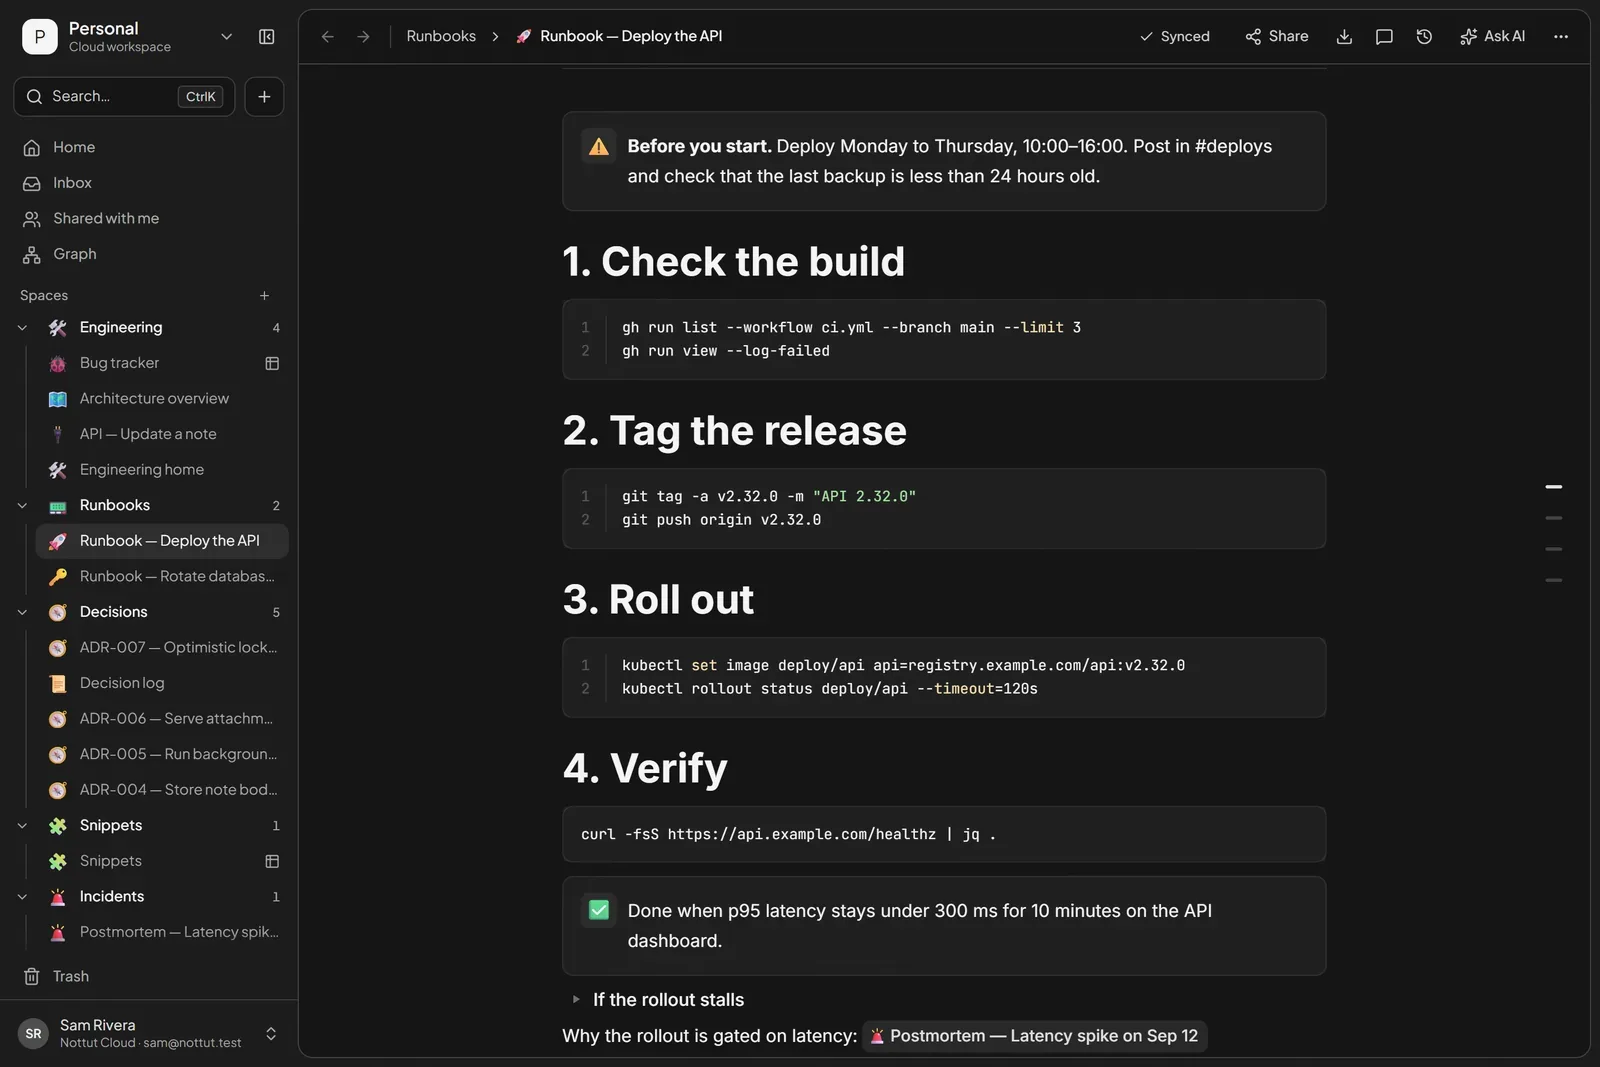
Task: Click Runbooks breadcrumb link
Action: [441, 37]
